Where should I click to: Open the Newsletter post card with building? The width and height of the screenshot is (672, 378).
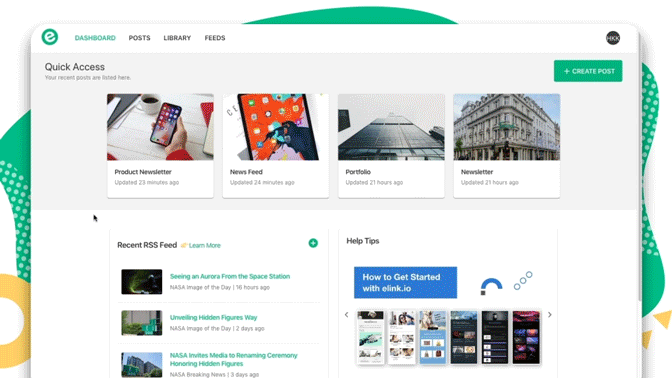coord(507,146)
